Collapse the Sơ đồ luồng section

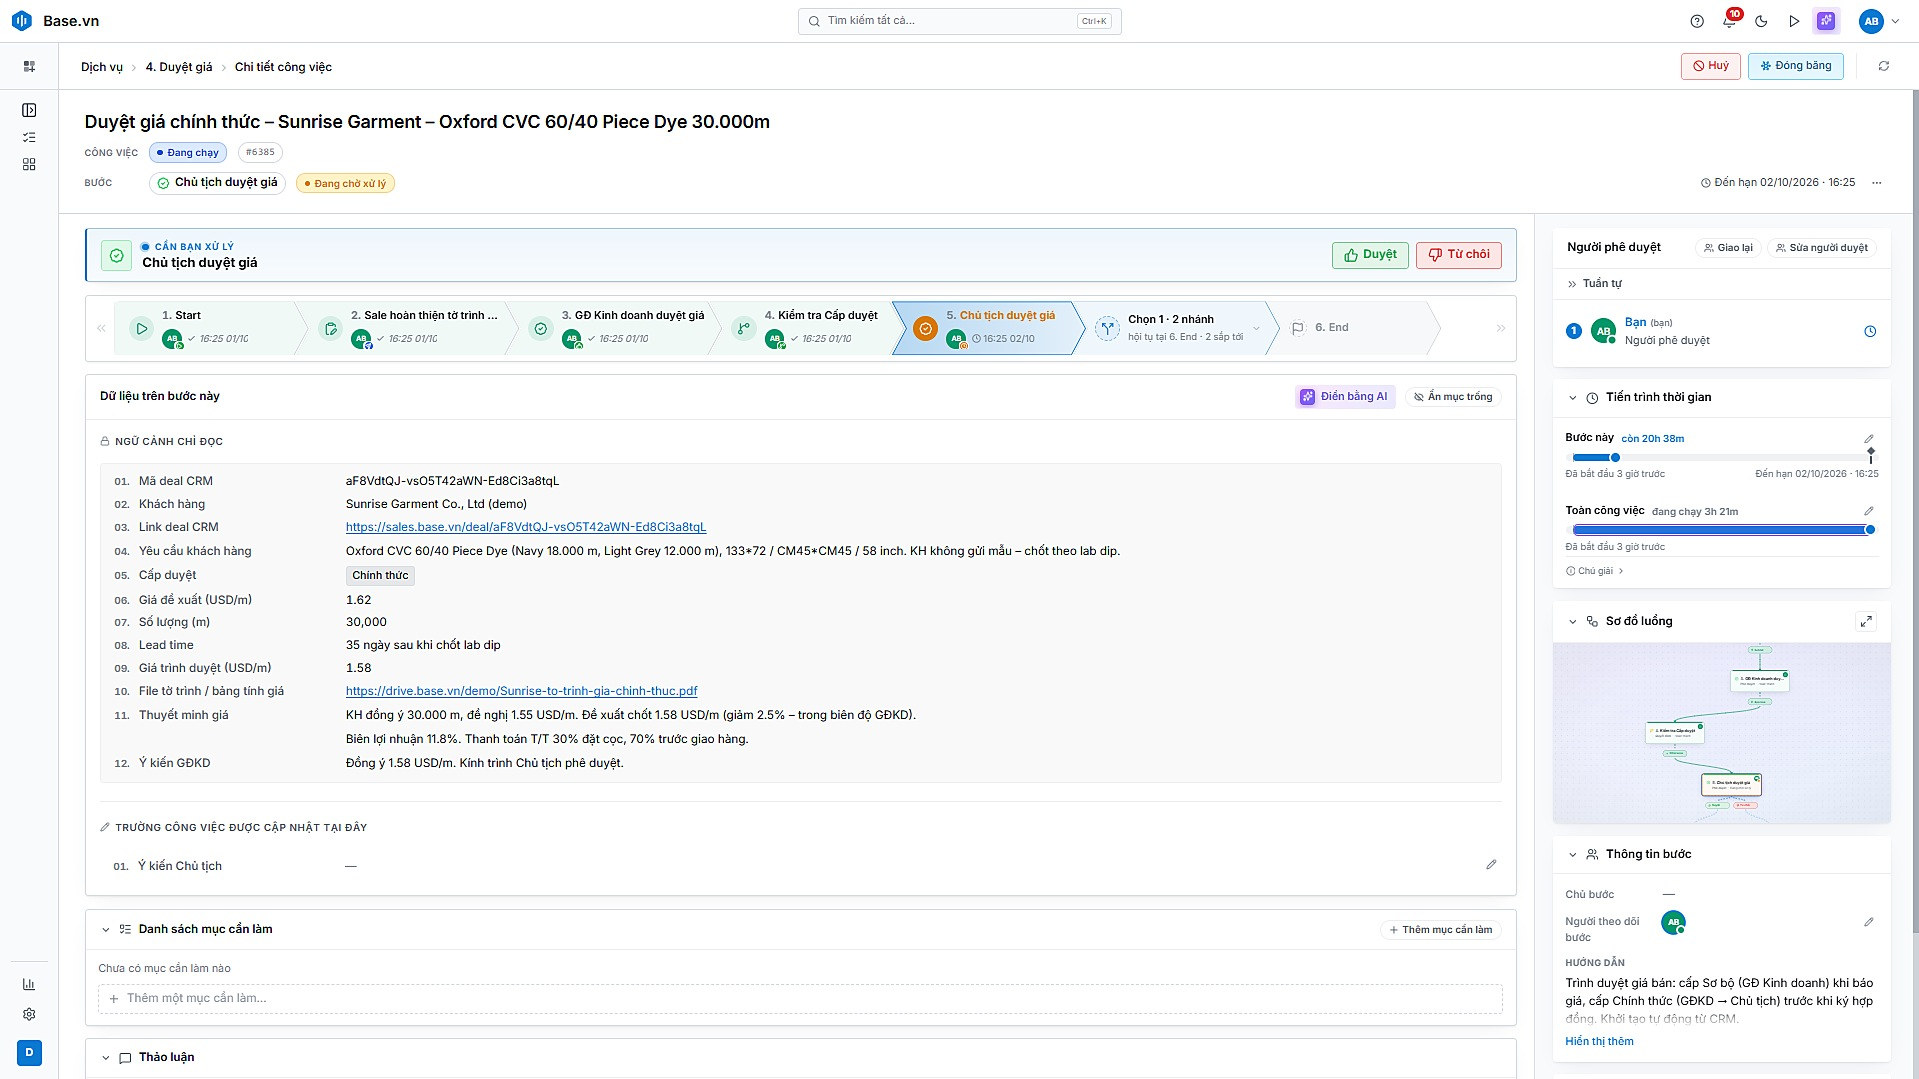point(1573,622)
